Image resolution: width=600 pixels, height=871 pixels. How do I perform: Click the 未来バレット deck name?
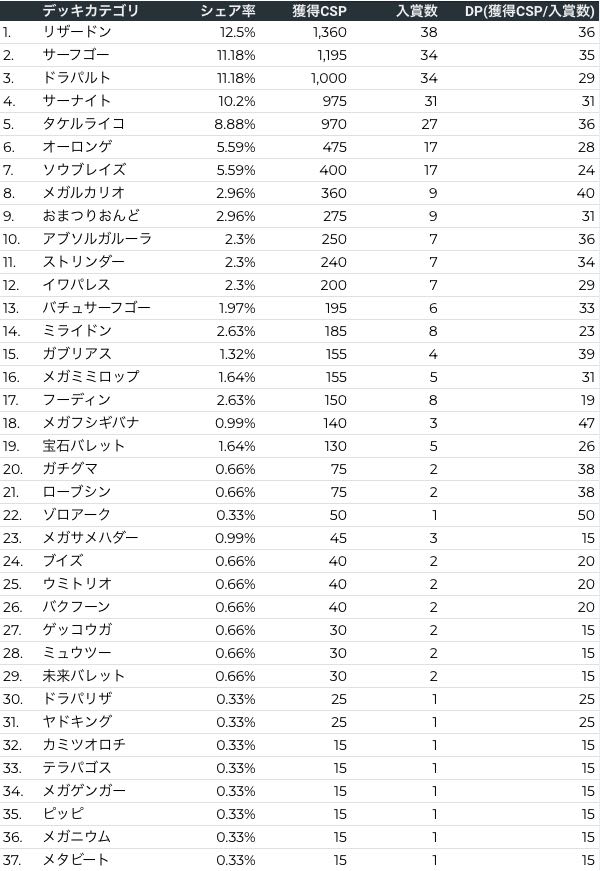[x=84, y=676]
